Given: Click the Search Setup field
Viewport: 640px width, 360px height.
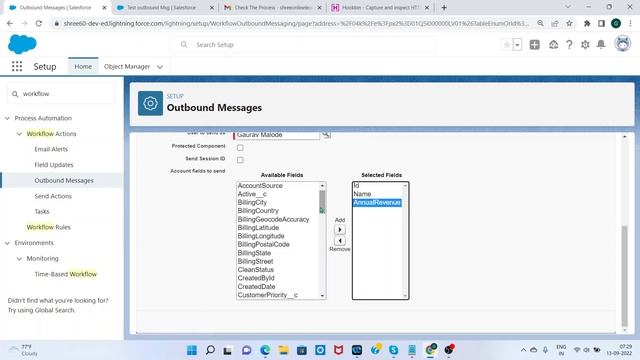Looking at the screenshot, I should coord(303,44).
